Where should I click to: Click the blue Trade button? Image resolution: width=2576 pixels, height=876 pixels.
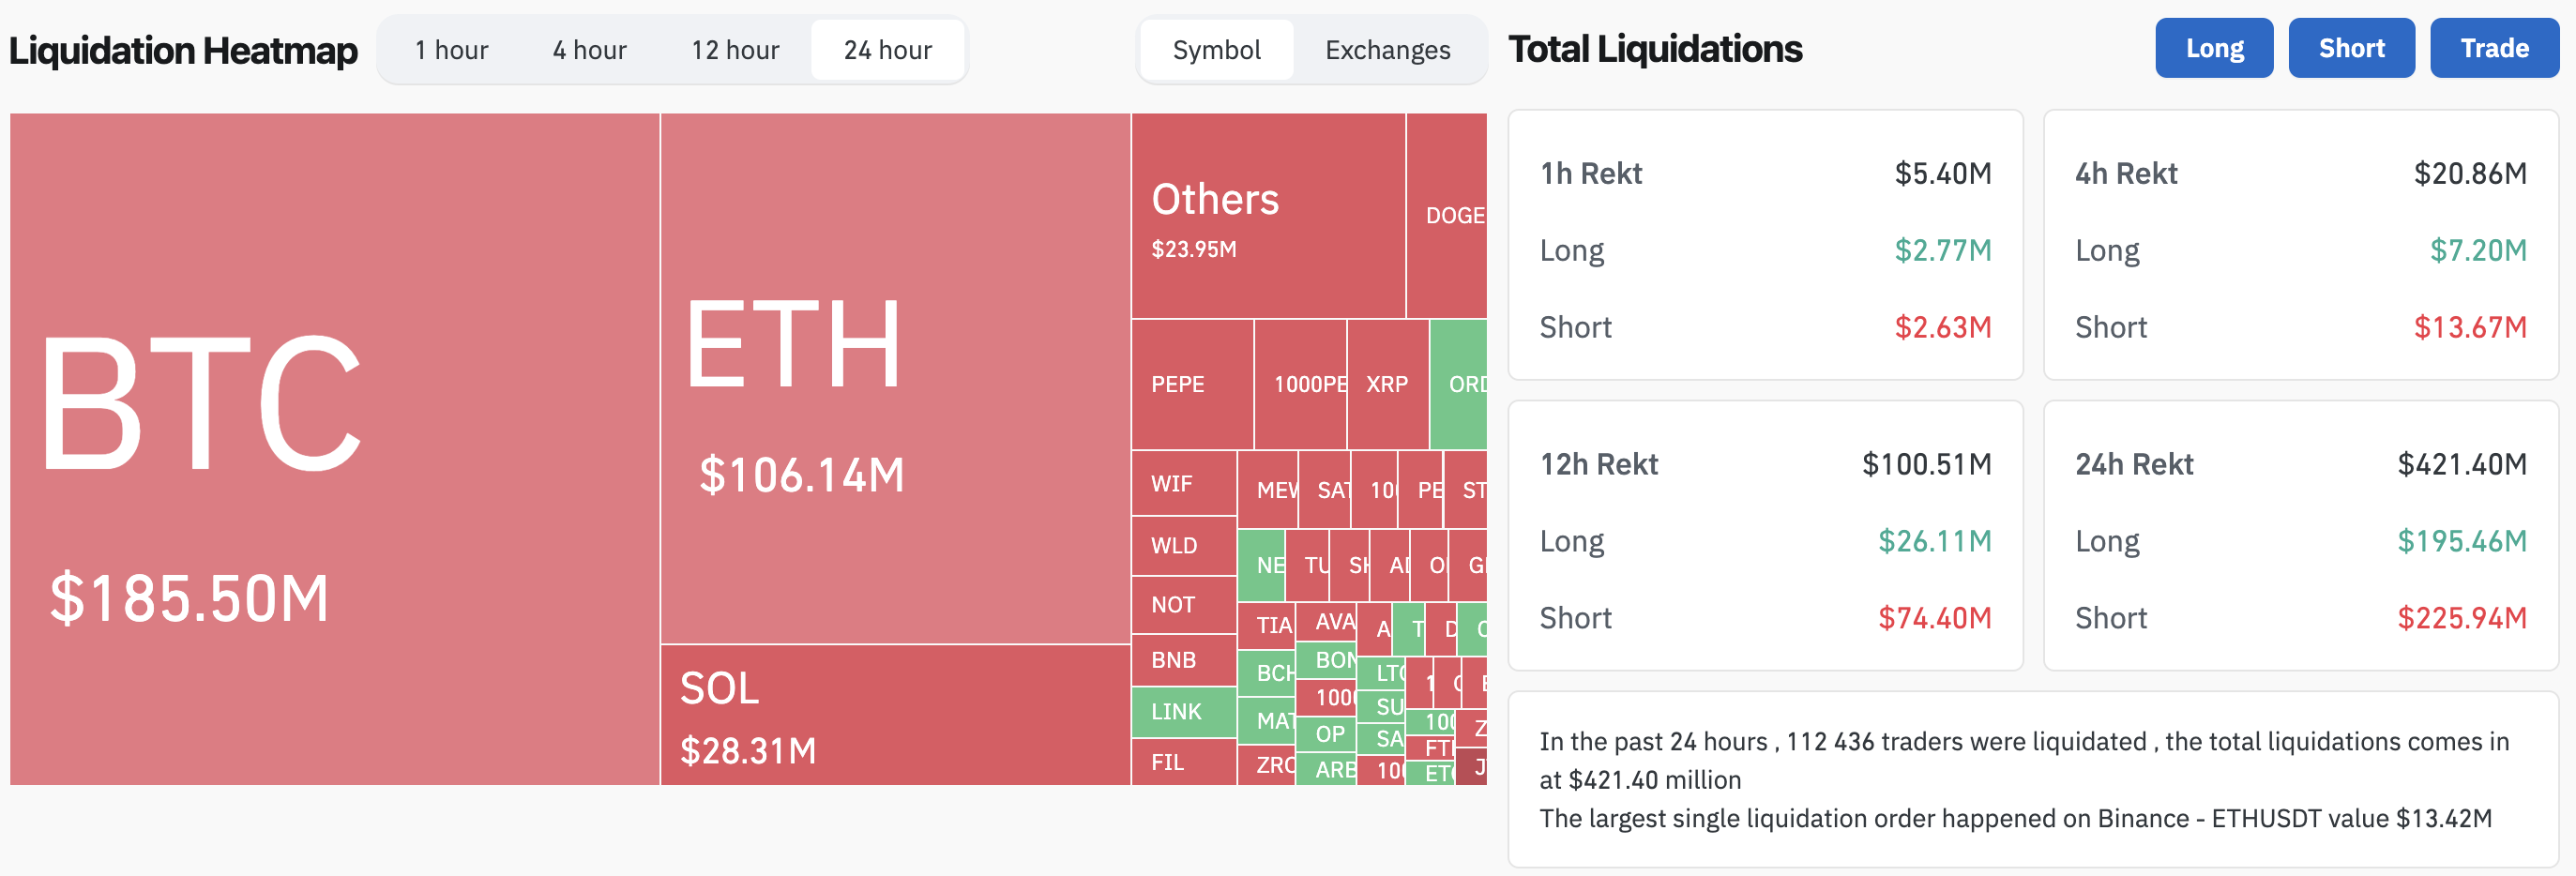(2494, 48)
